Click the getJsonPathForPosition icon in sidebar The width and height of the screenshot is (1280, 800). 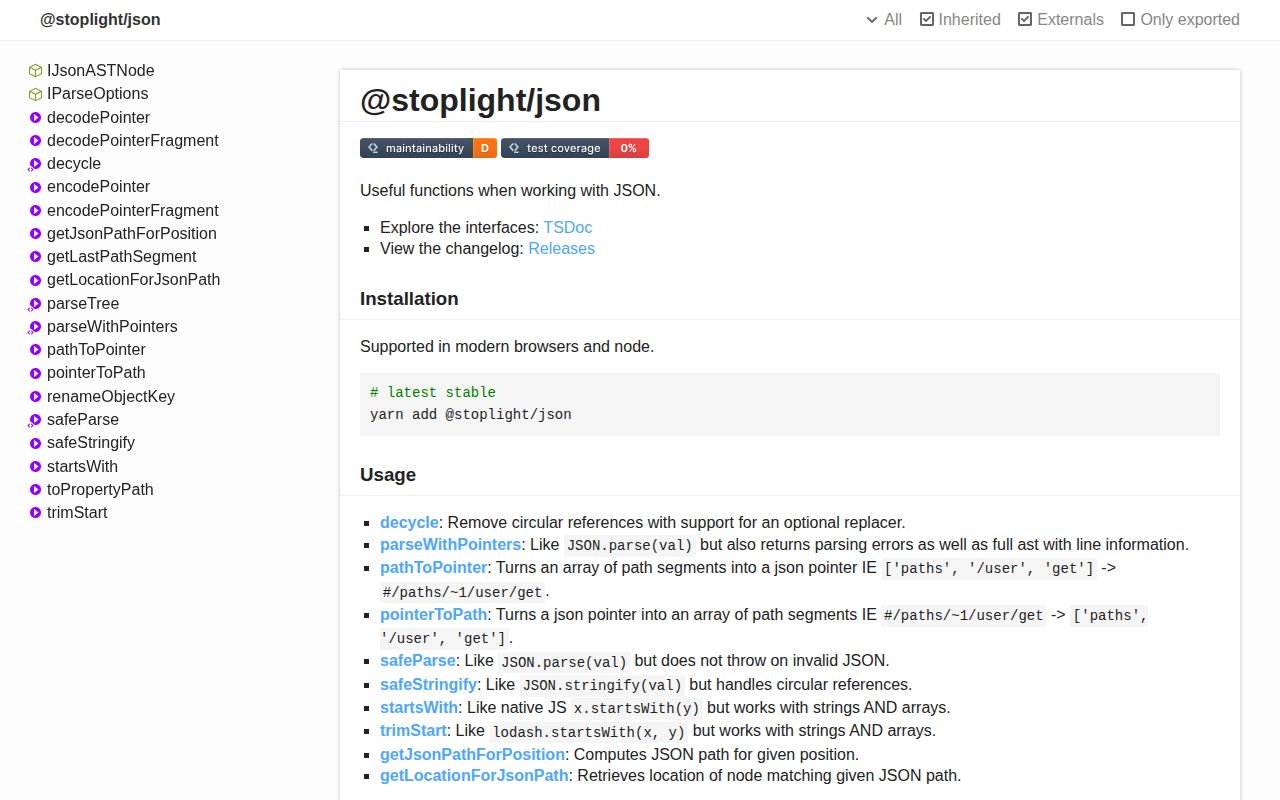point(35,234)
